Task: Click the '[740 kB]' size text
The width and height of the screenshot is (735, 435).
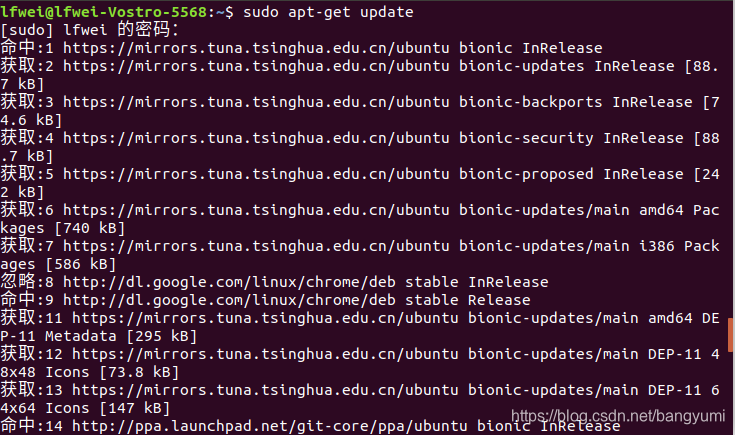Action: coord(90,228)
